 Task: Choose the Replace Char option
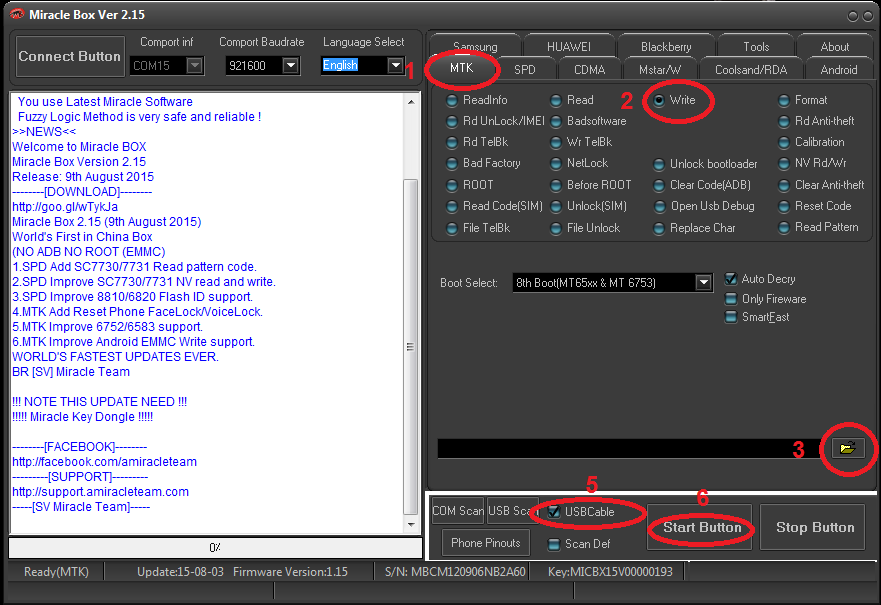coord(695,228)
